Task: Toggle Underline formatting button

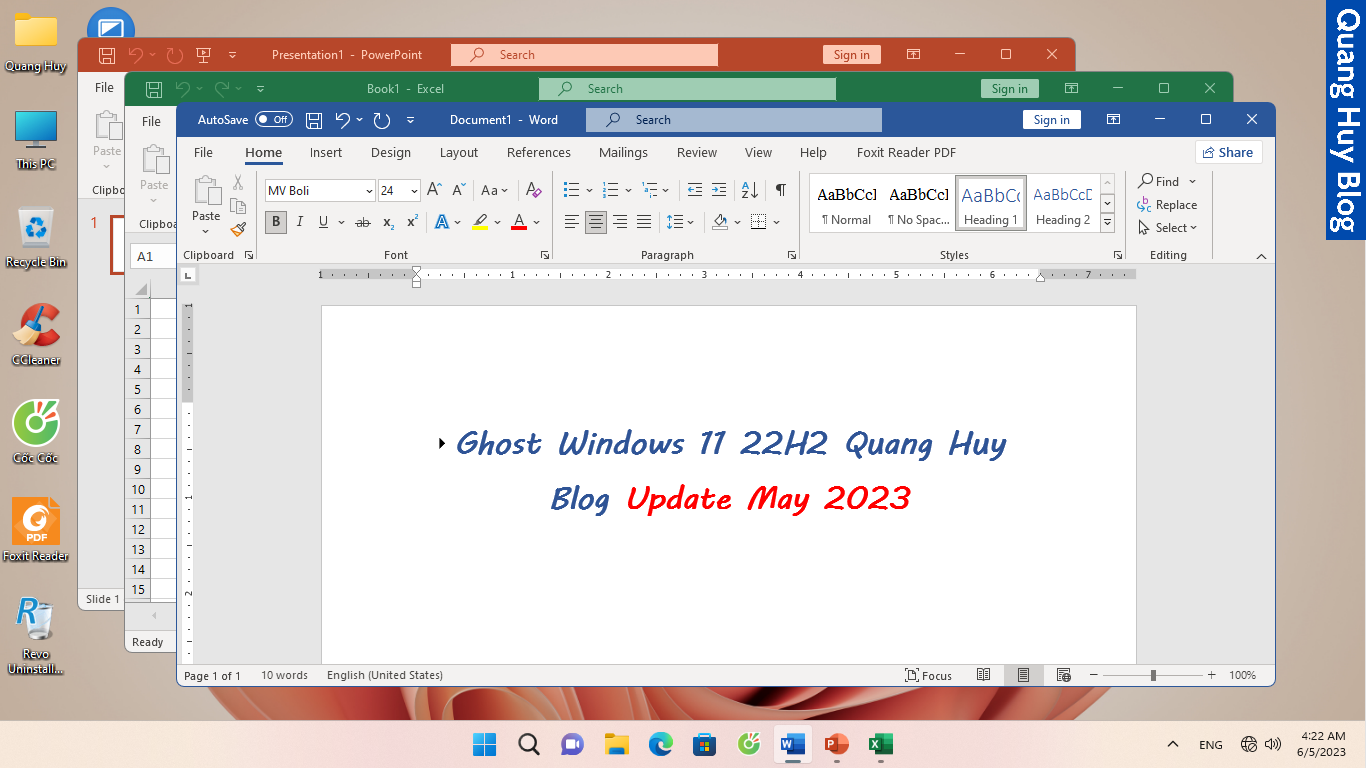Action: click(323, 222)
